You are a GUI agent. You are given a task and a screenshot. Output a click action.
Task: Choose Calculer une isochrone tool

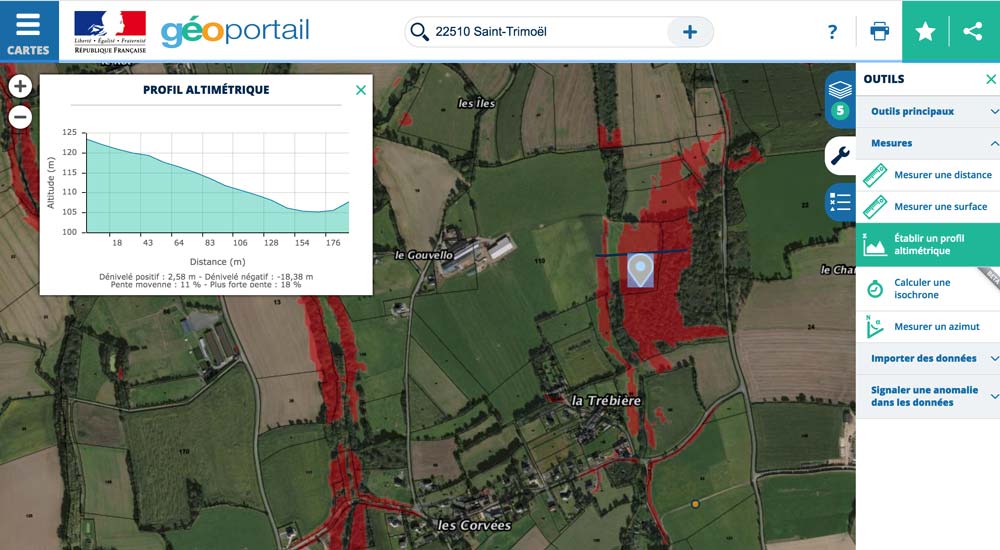pyautogui.click(x=928, y=288)
